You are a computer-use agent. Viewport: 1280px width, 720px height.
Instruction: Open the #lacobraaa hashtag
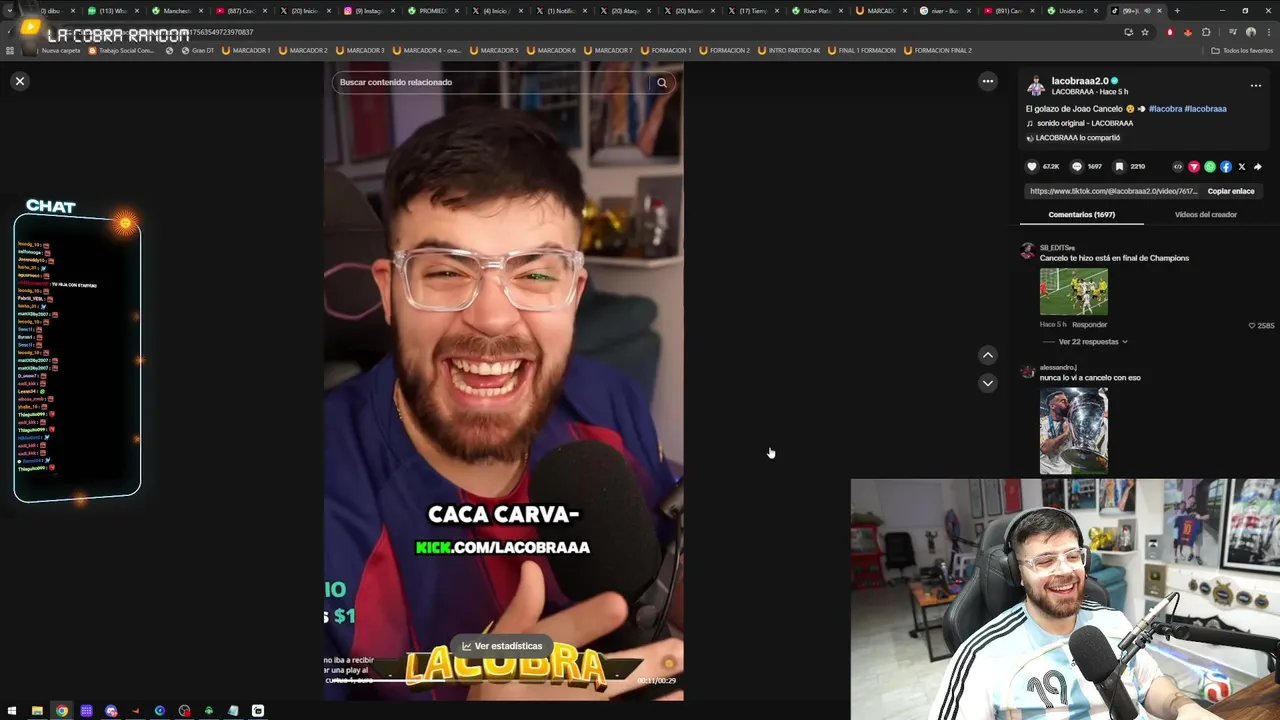pos(1206,108)
